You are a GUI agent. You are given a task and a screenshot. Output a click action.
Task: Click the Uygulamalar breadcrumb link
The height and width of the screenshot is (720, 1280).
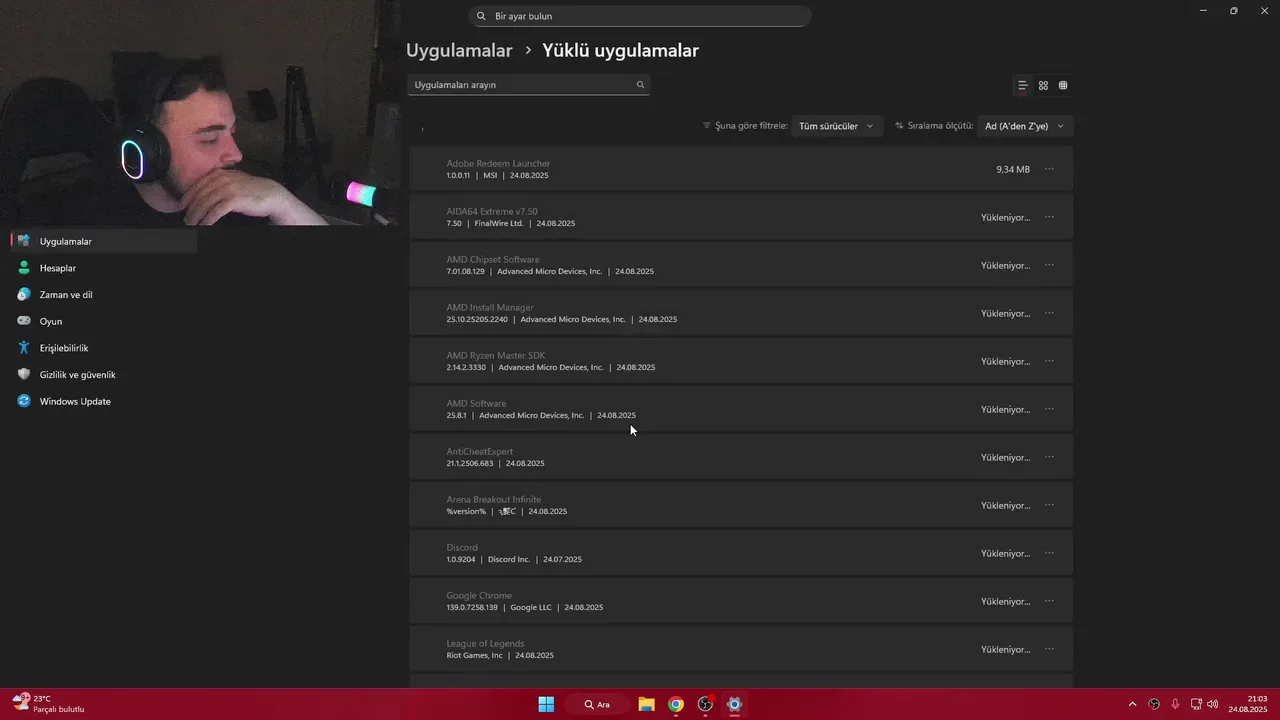[x=459, y=50]
